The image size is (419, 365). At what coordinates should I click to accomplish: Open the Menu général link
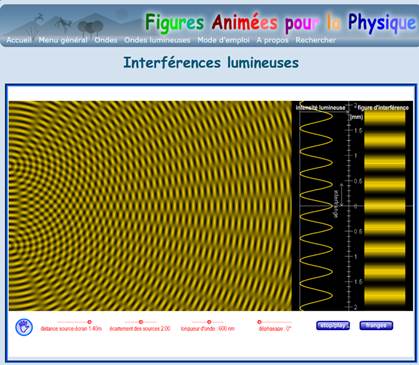[63, 40]
